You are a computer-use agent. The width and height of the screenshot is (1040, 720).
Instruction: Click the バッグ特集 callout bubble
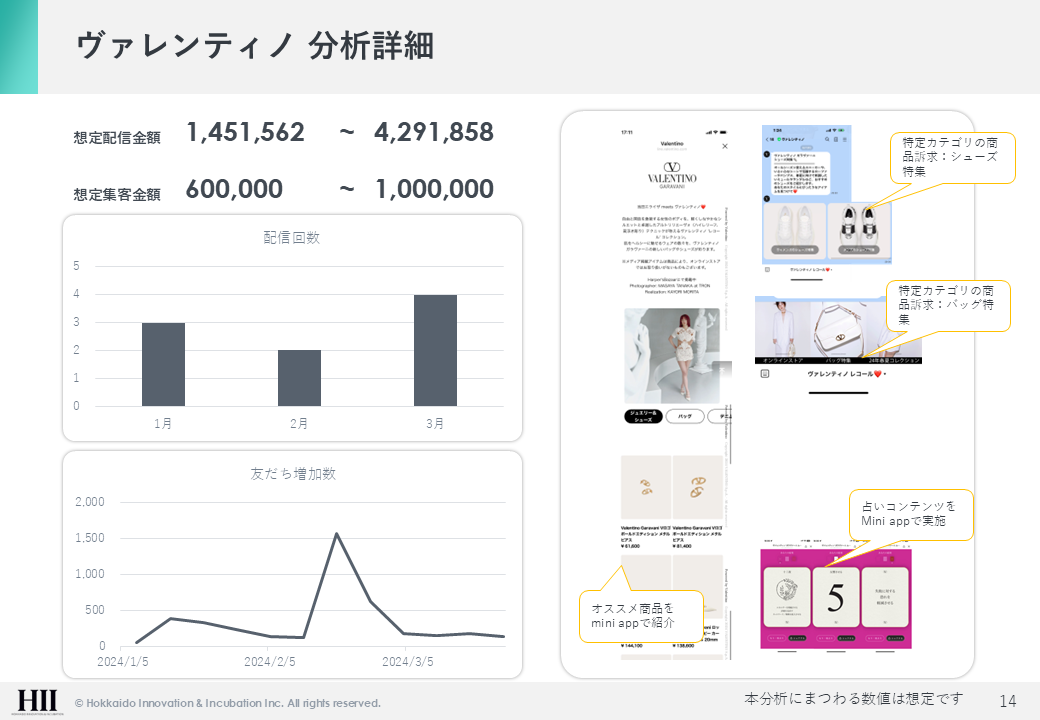(948, 306)
